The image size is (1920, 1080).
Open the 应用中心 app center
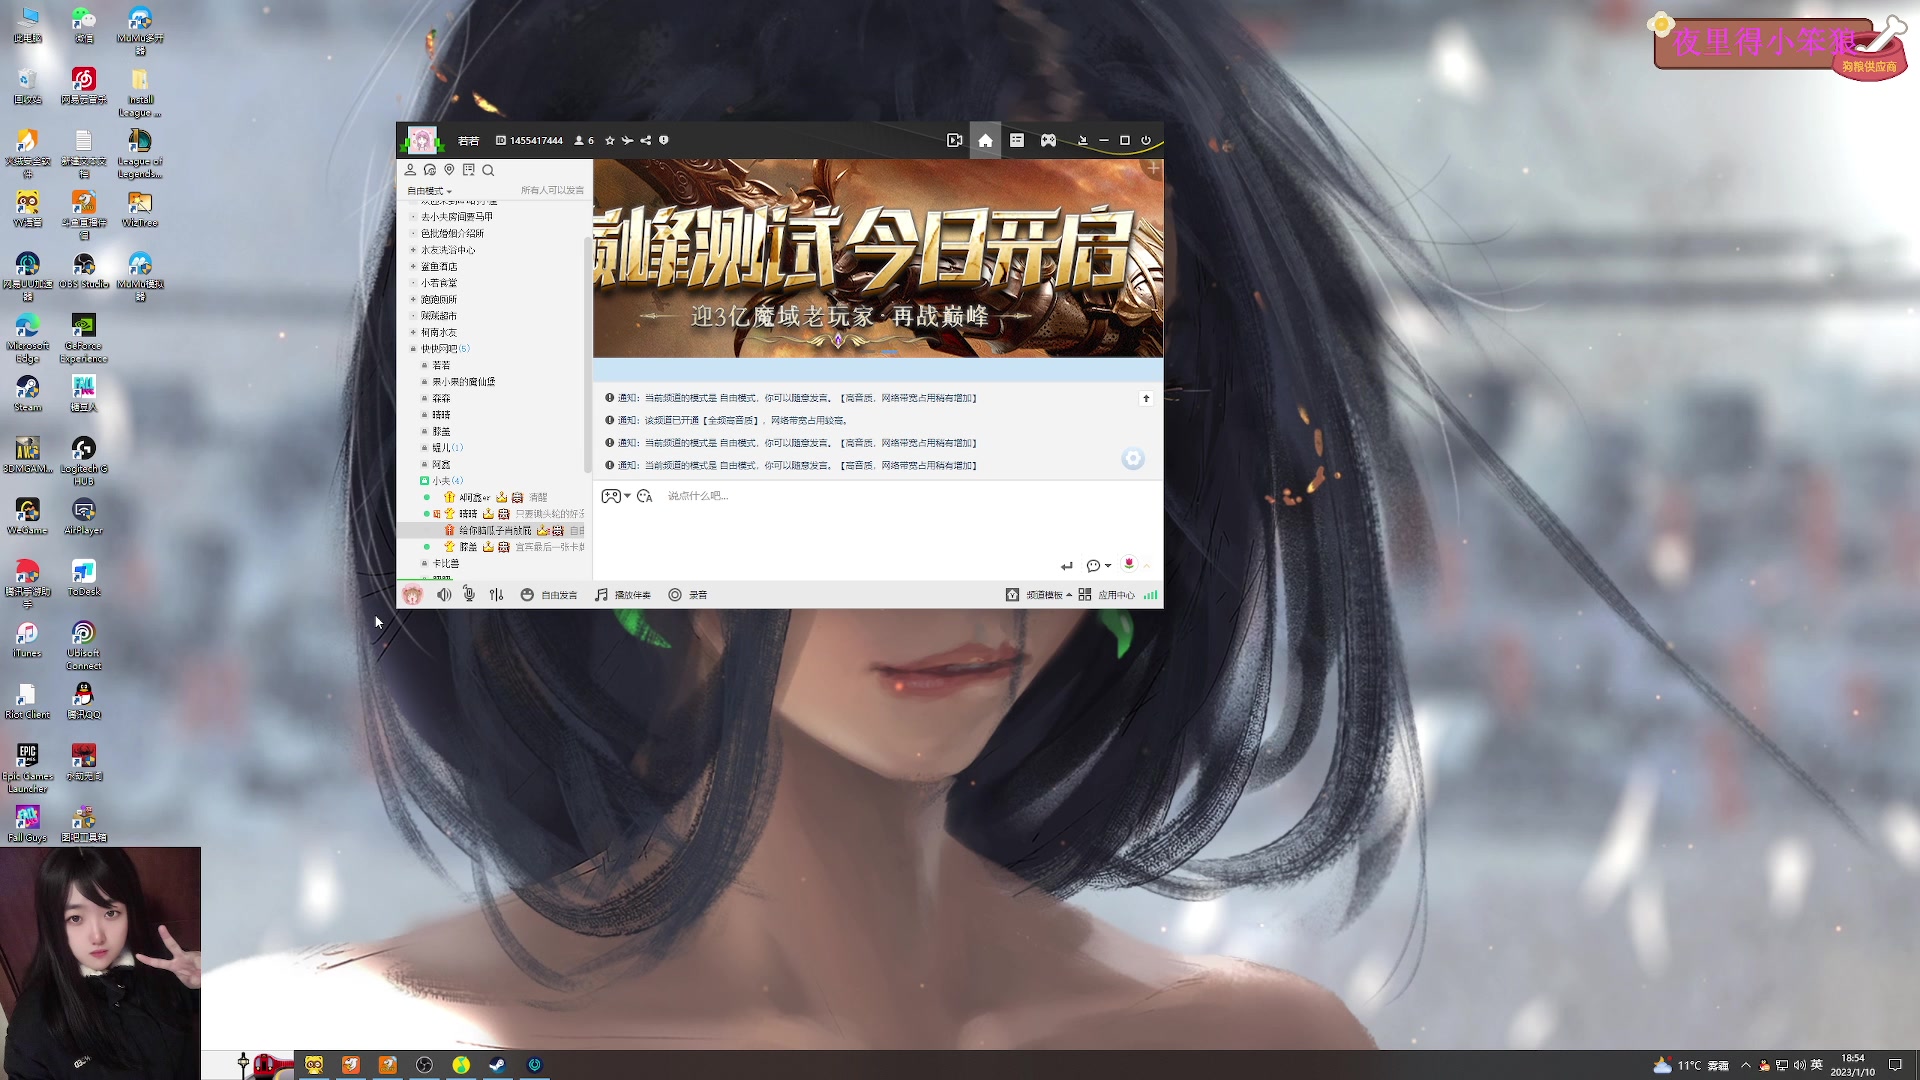[x=1107, y=595]
